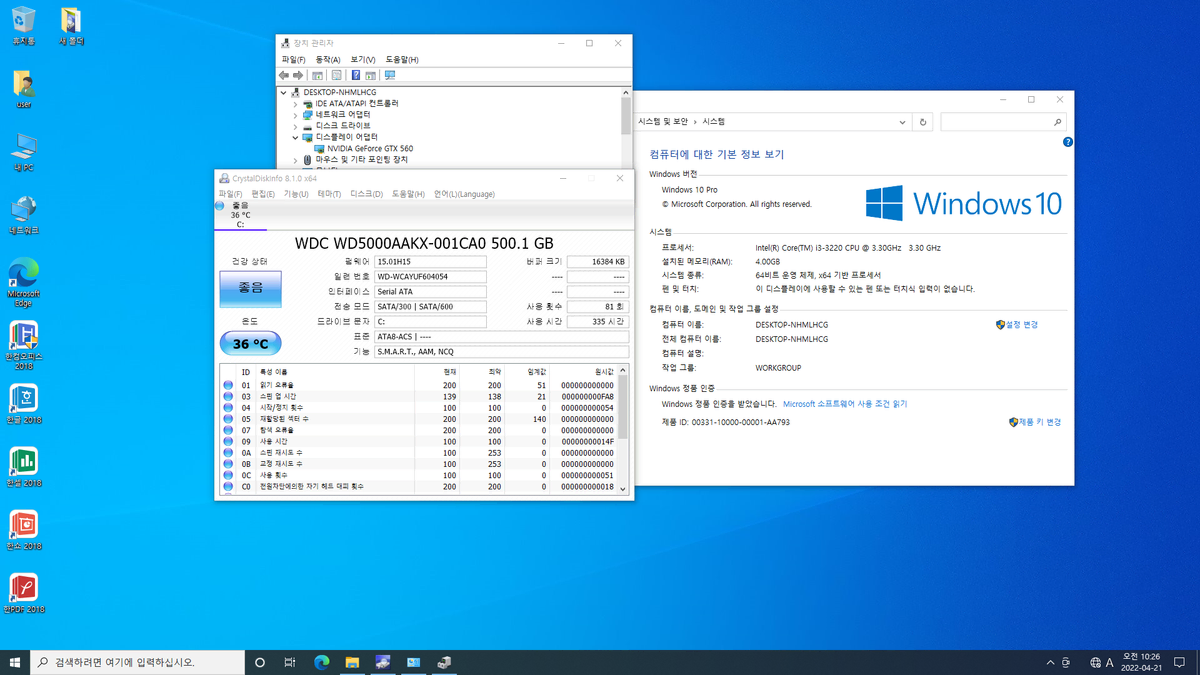Image resolution: width=1200 pixels, height=675 pixels.
Task: Click 설정 변경 link
Action: pos(1017,325)
